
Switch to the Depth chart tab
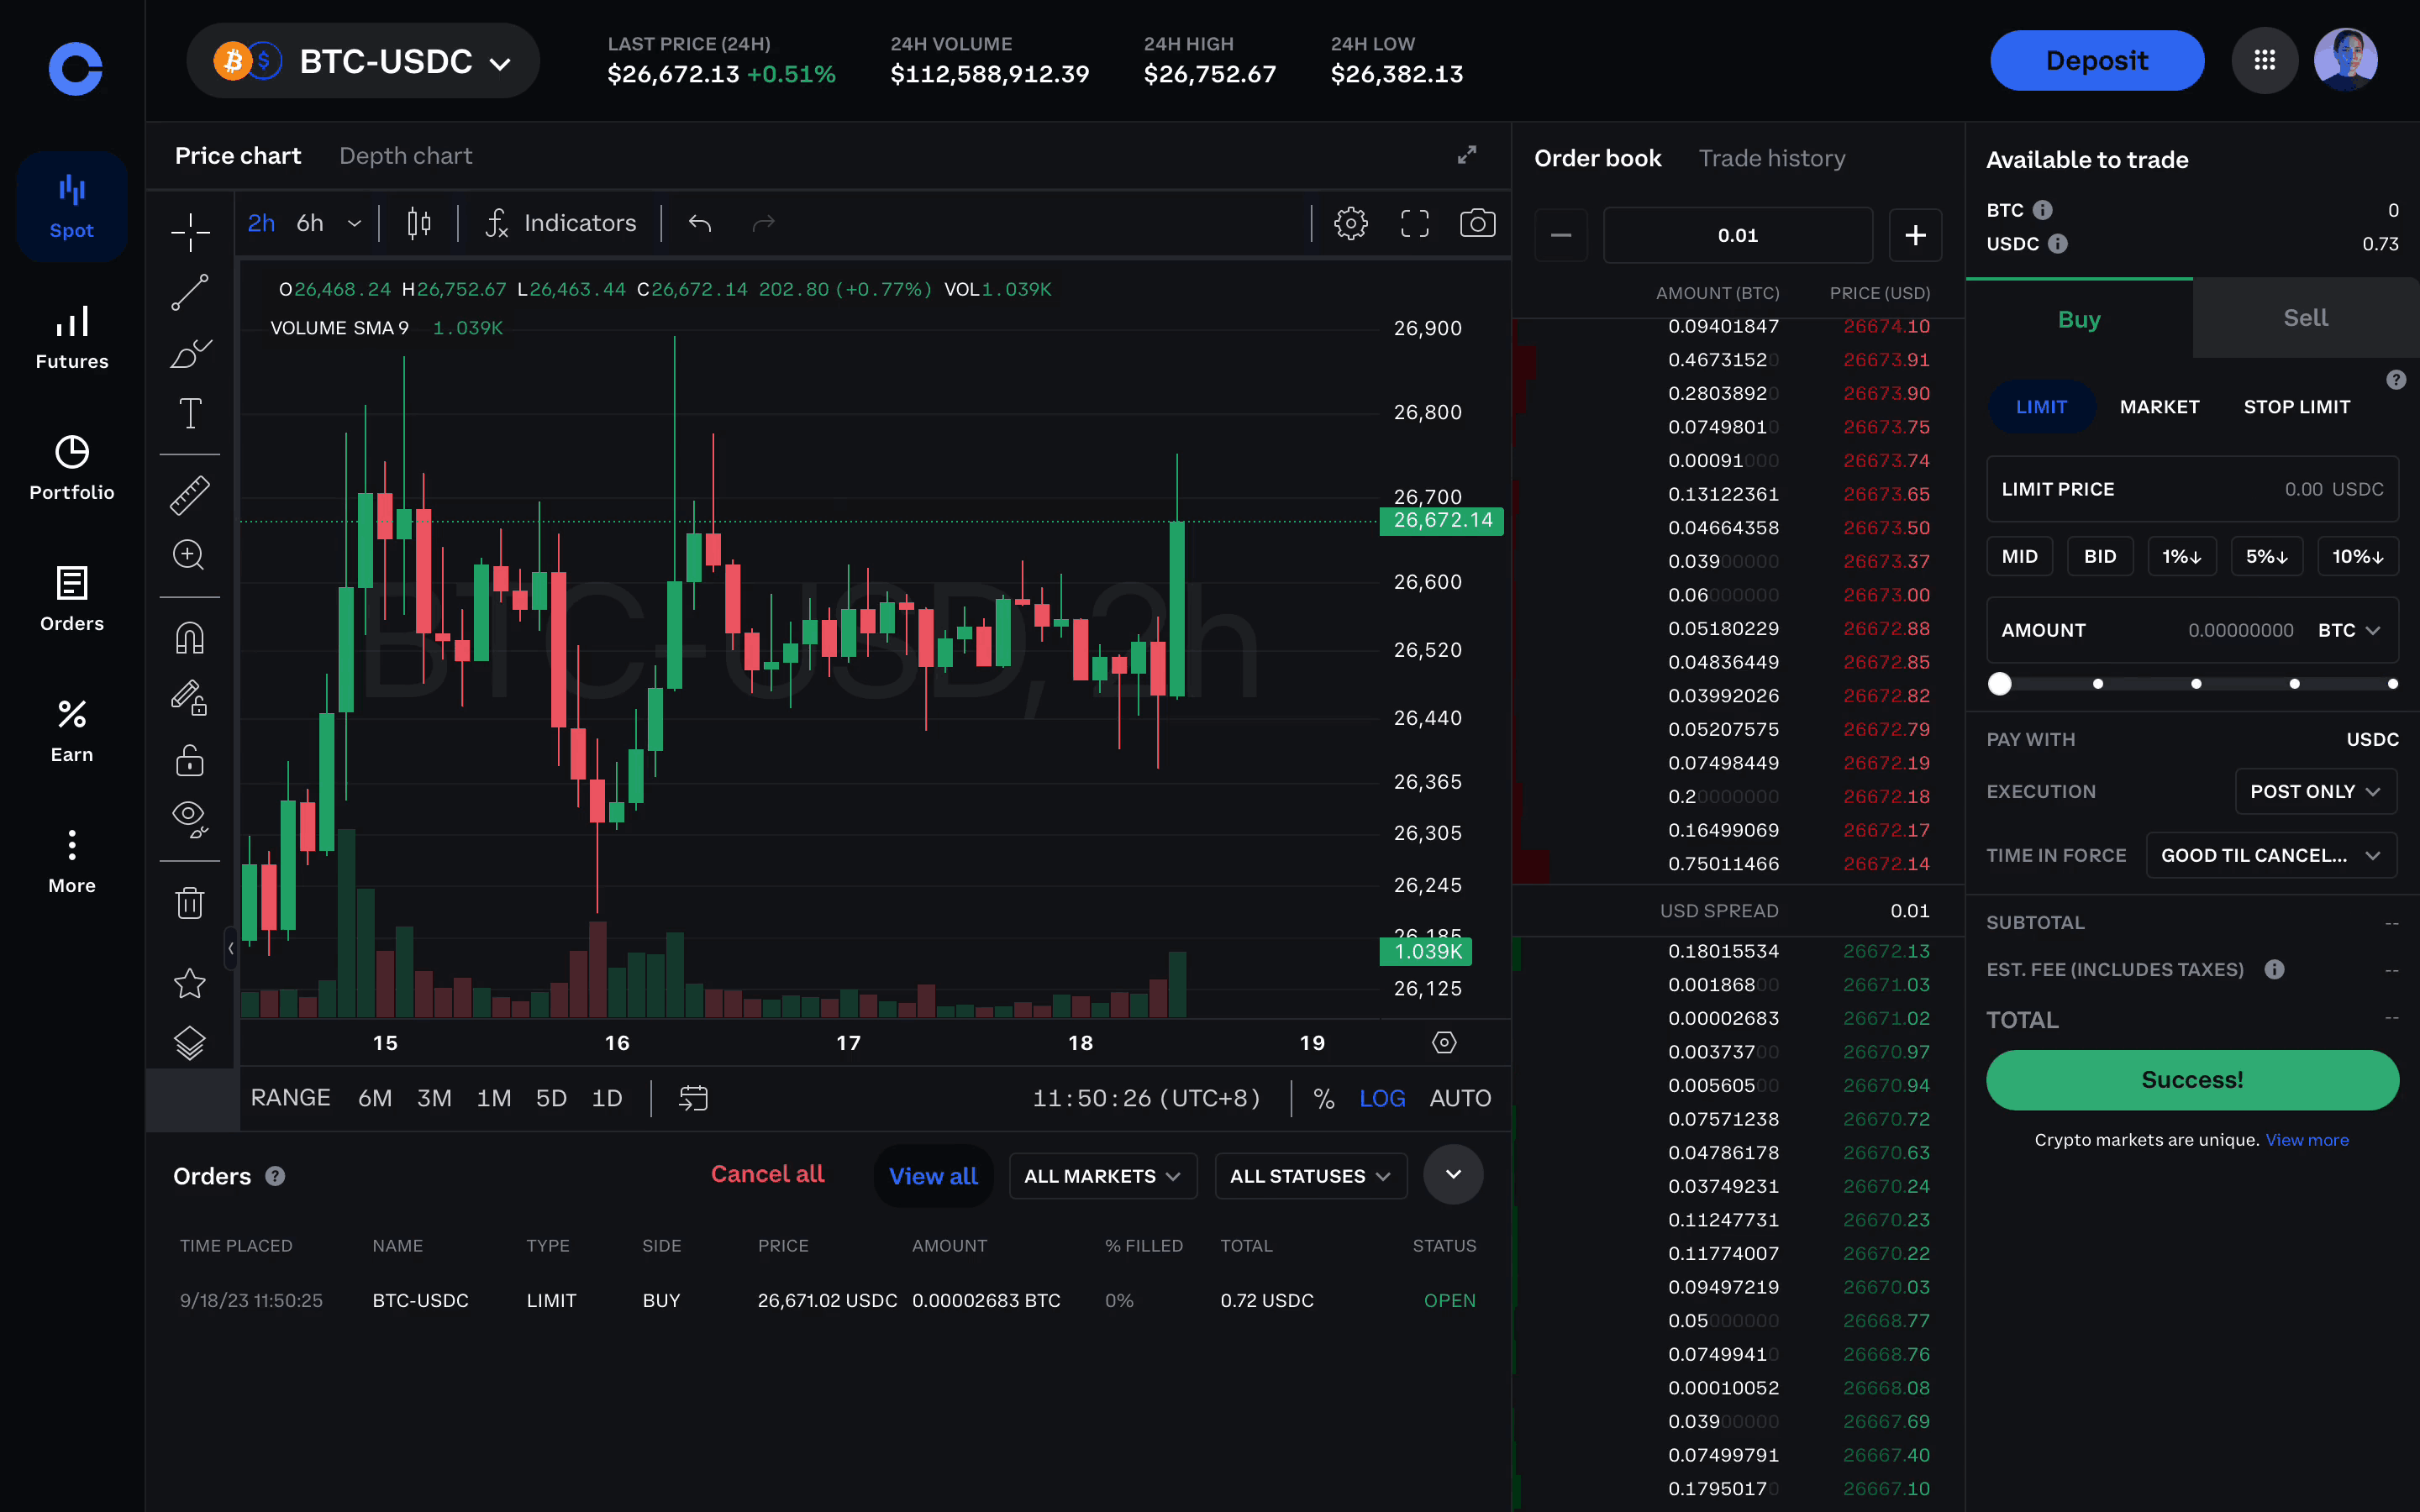click(405, 156)
